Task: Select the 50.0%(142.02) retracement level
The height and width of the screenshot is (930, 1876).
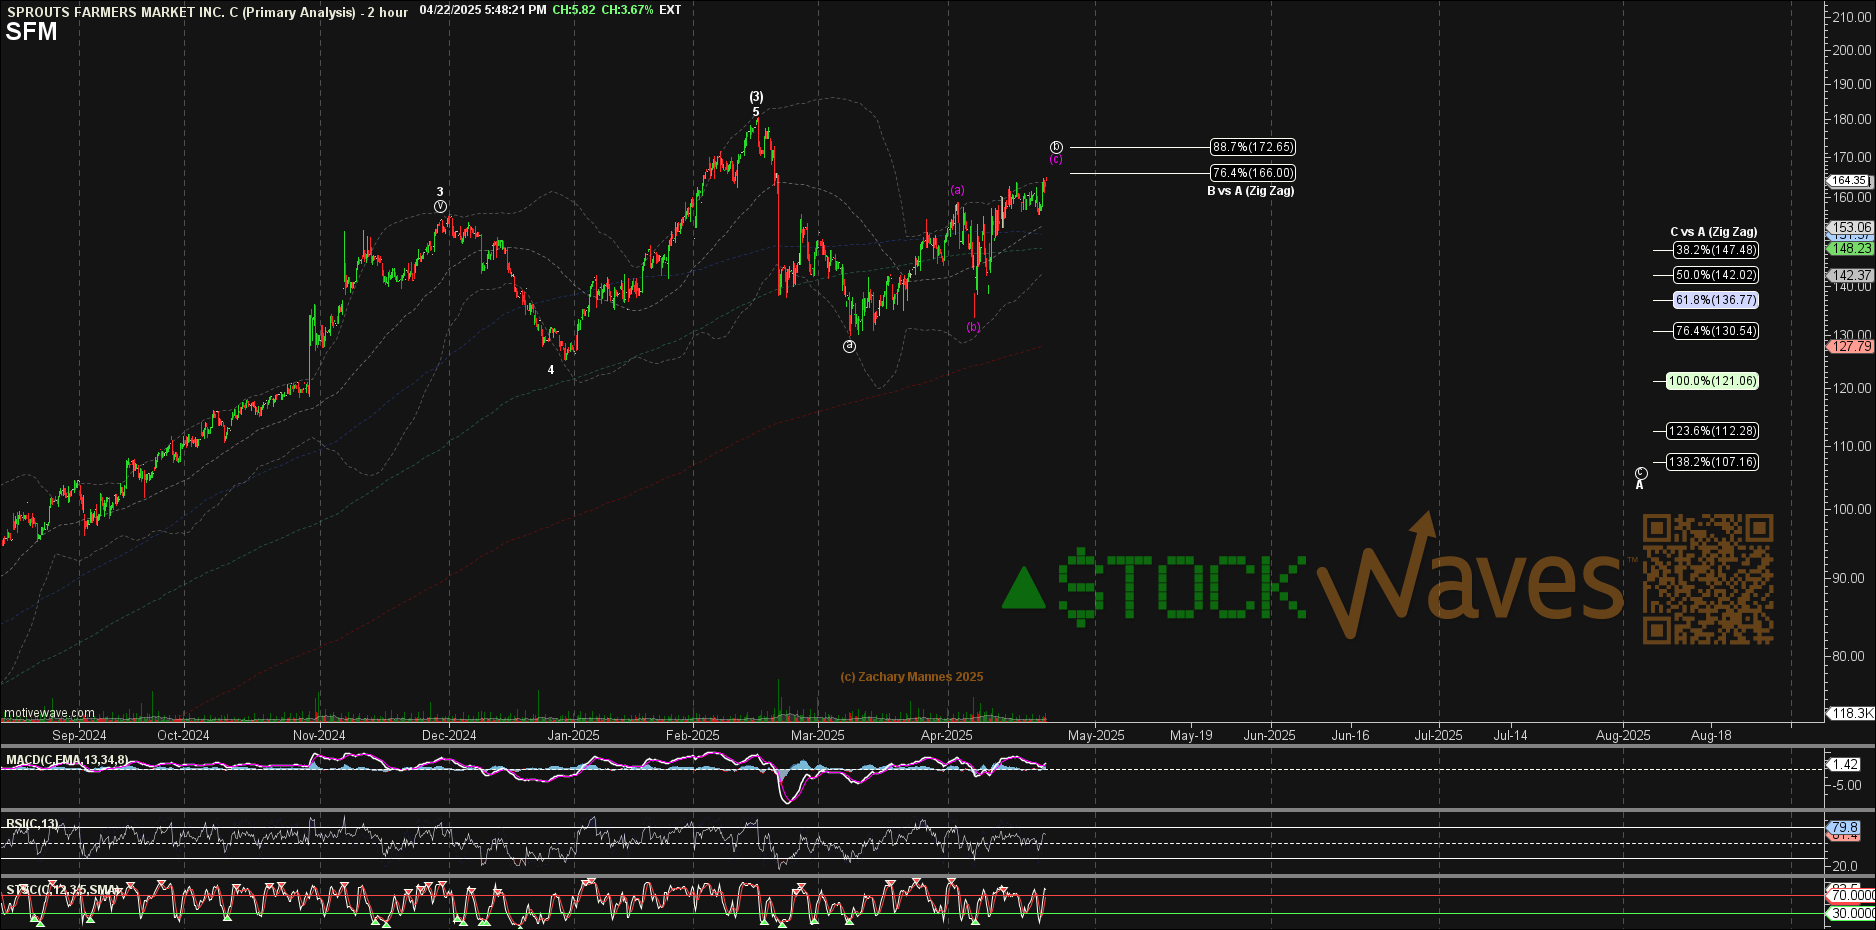Action: (x=1716, y=275)
